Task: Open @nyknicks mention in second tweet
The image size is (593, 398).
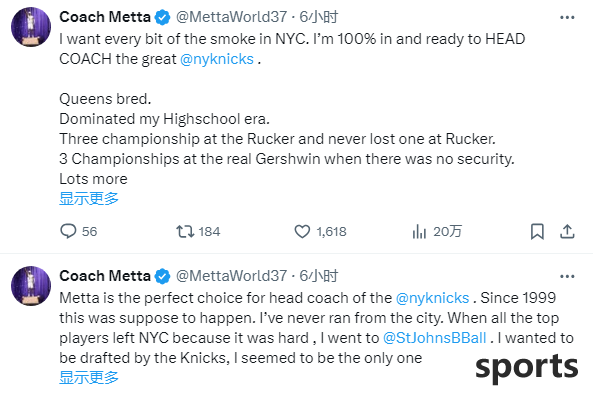Action: coord(432,298)
